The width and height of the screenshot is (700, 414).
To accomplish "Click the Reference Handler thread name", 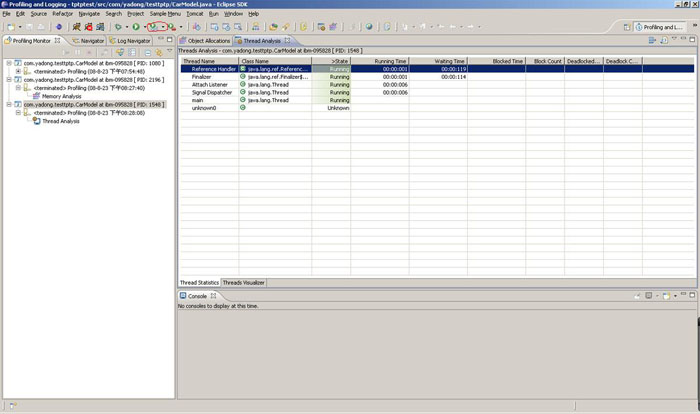I will pos(213,69).
